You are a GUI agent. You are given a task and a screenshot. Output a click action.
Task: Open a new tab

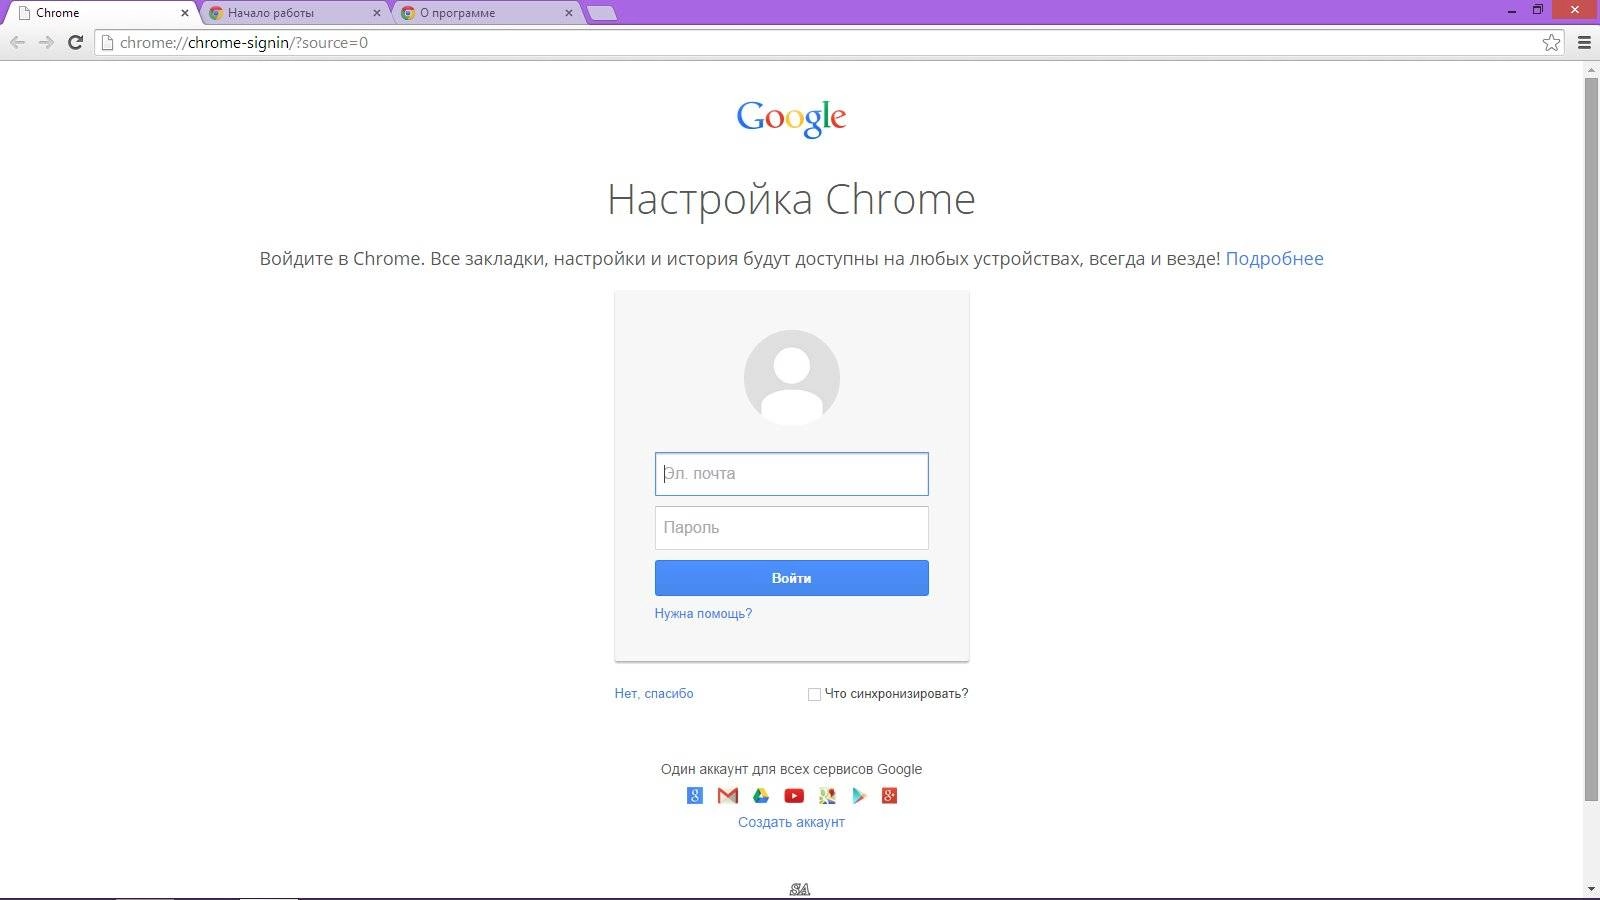[x=602, y=13]
